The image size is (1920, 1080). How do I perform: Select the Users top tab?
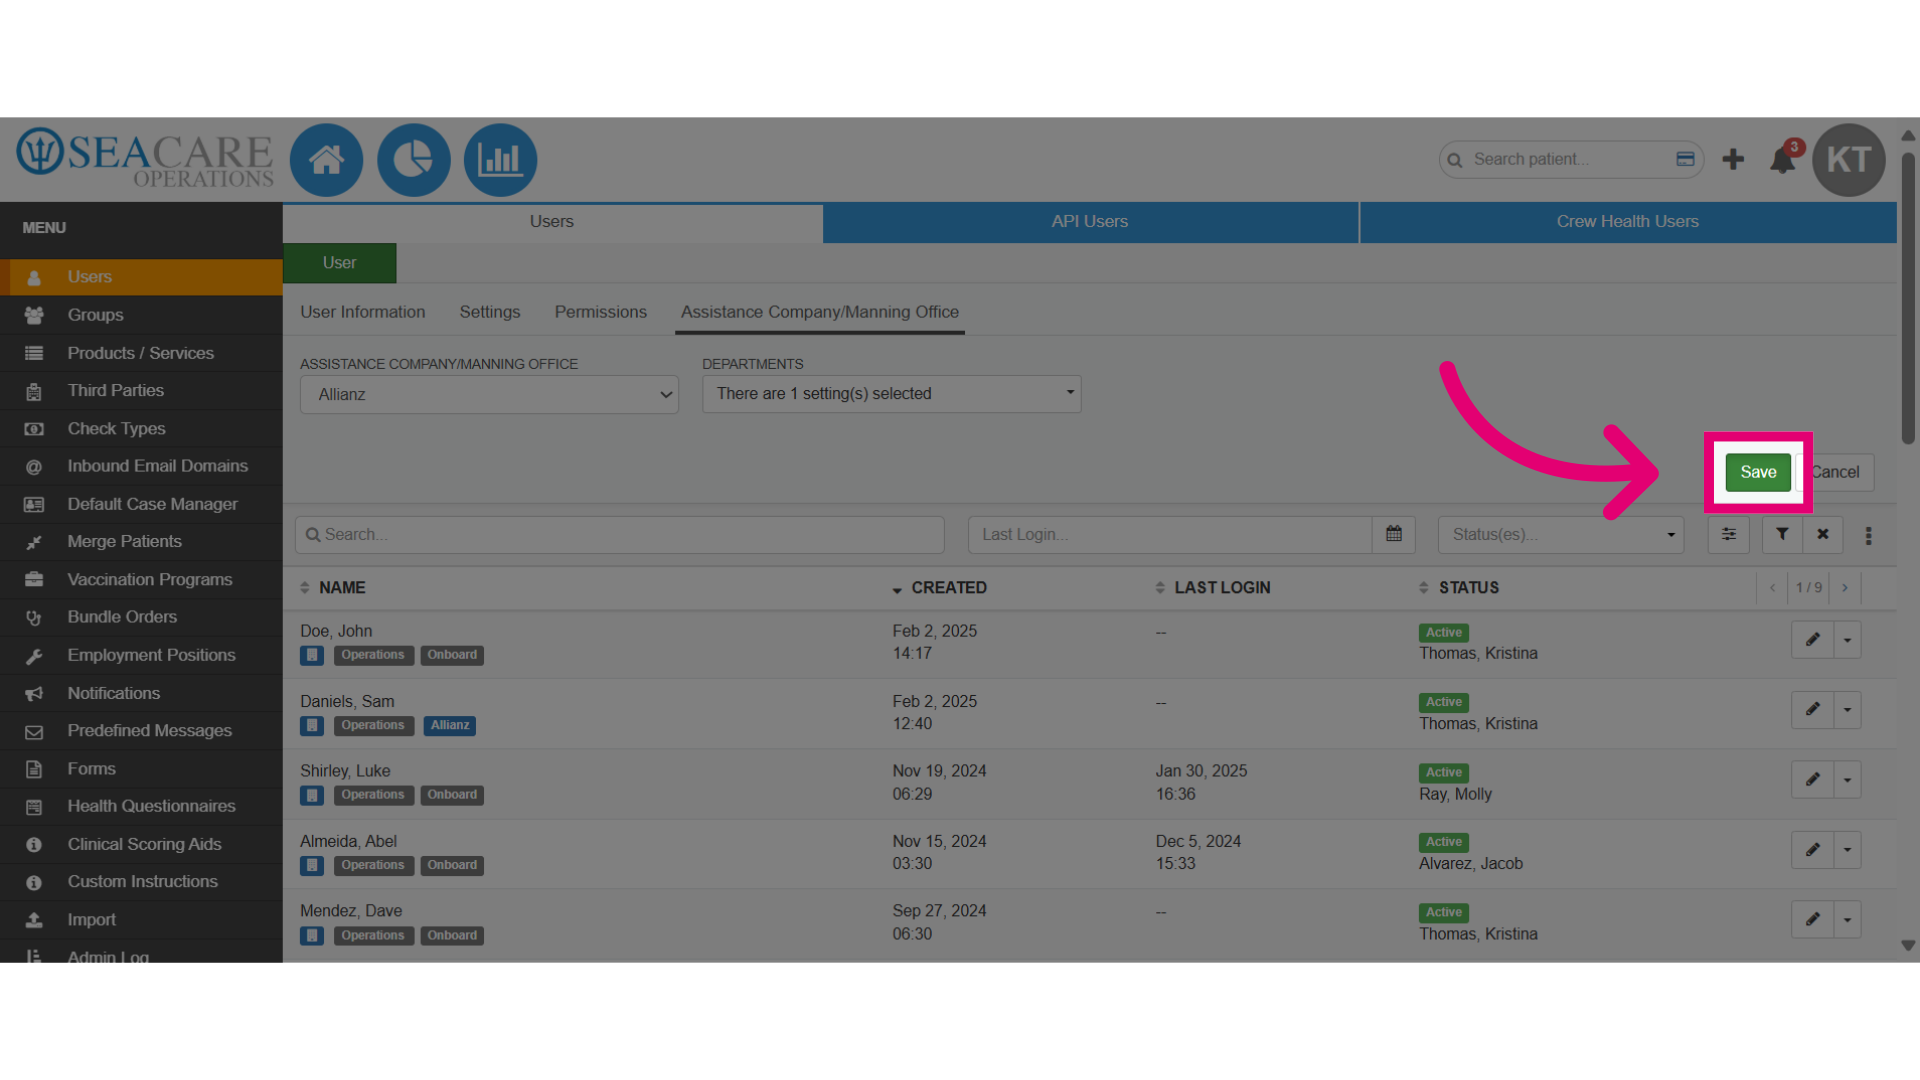(552, 222)
